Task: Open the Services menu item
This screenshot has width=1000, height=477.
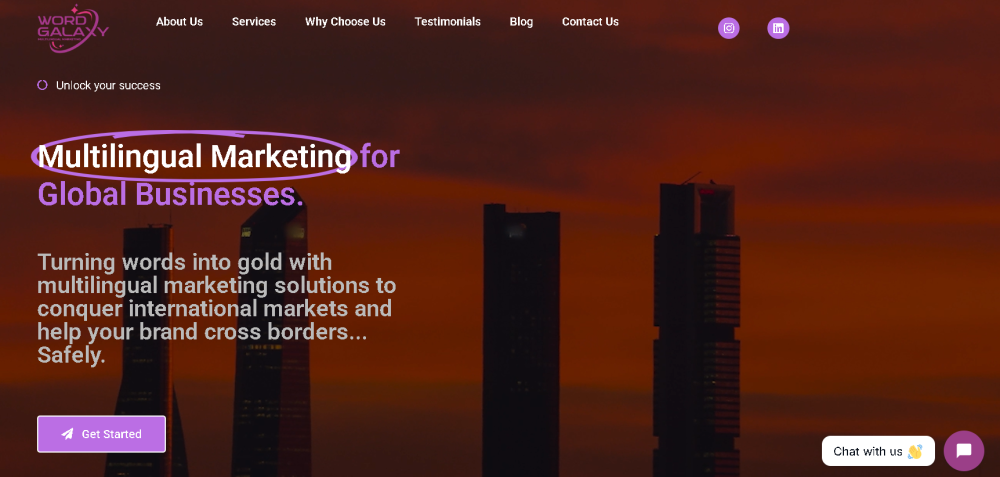Action: click(x=254, y=22)
